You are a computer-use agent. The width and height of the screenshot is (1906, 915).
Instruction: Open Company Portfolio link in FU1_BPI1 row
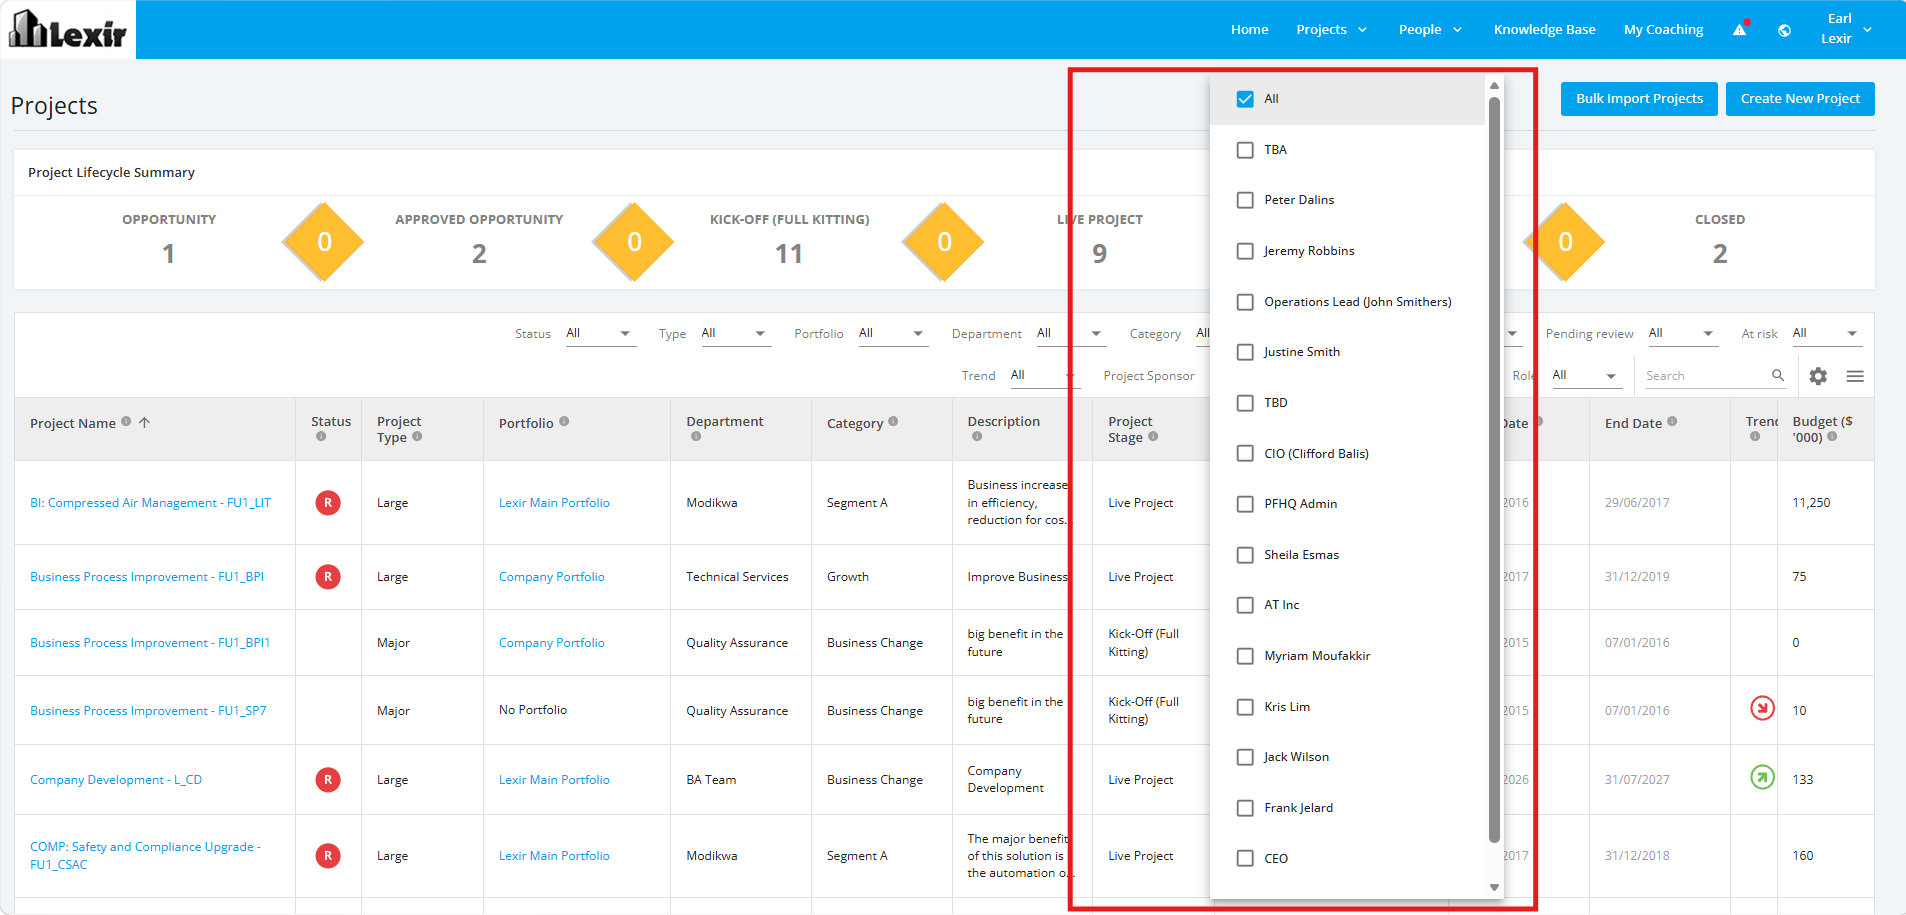[x=552, y=643]
